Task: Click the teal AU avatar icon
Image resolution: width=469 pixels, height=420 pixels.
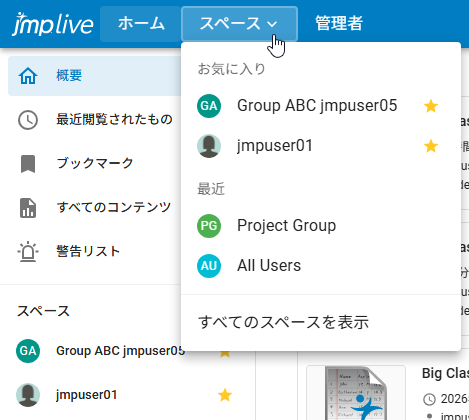Action: (x=209, y=266)
